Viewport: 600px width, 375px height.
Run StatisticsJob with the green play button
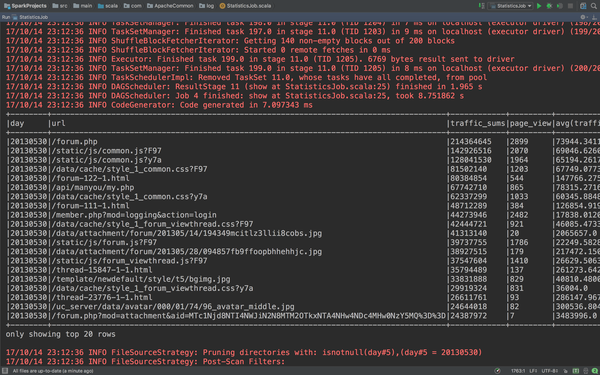tap(539, 6)
